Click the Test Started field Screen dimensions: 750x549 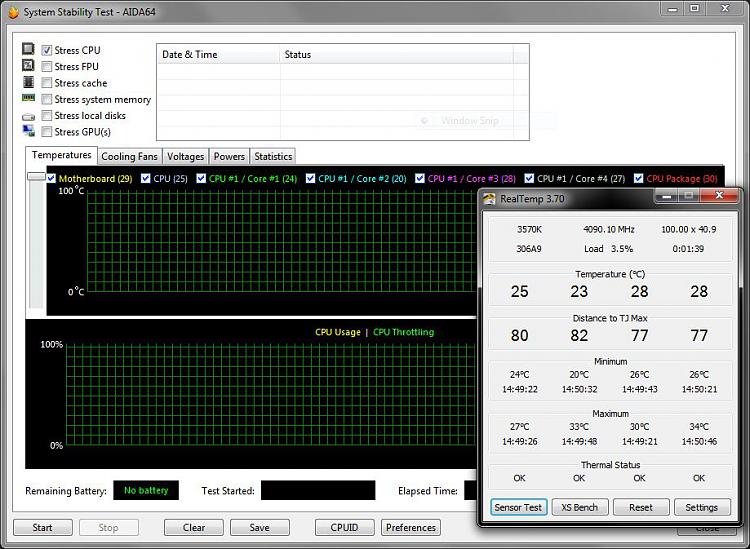[318, 490]
